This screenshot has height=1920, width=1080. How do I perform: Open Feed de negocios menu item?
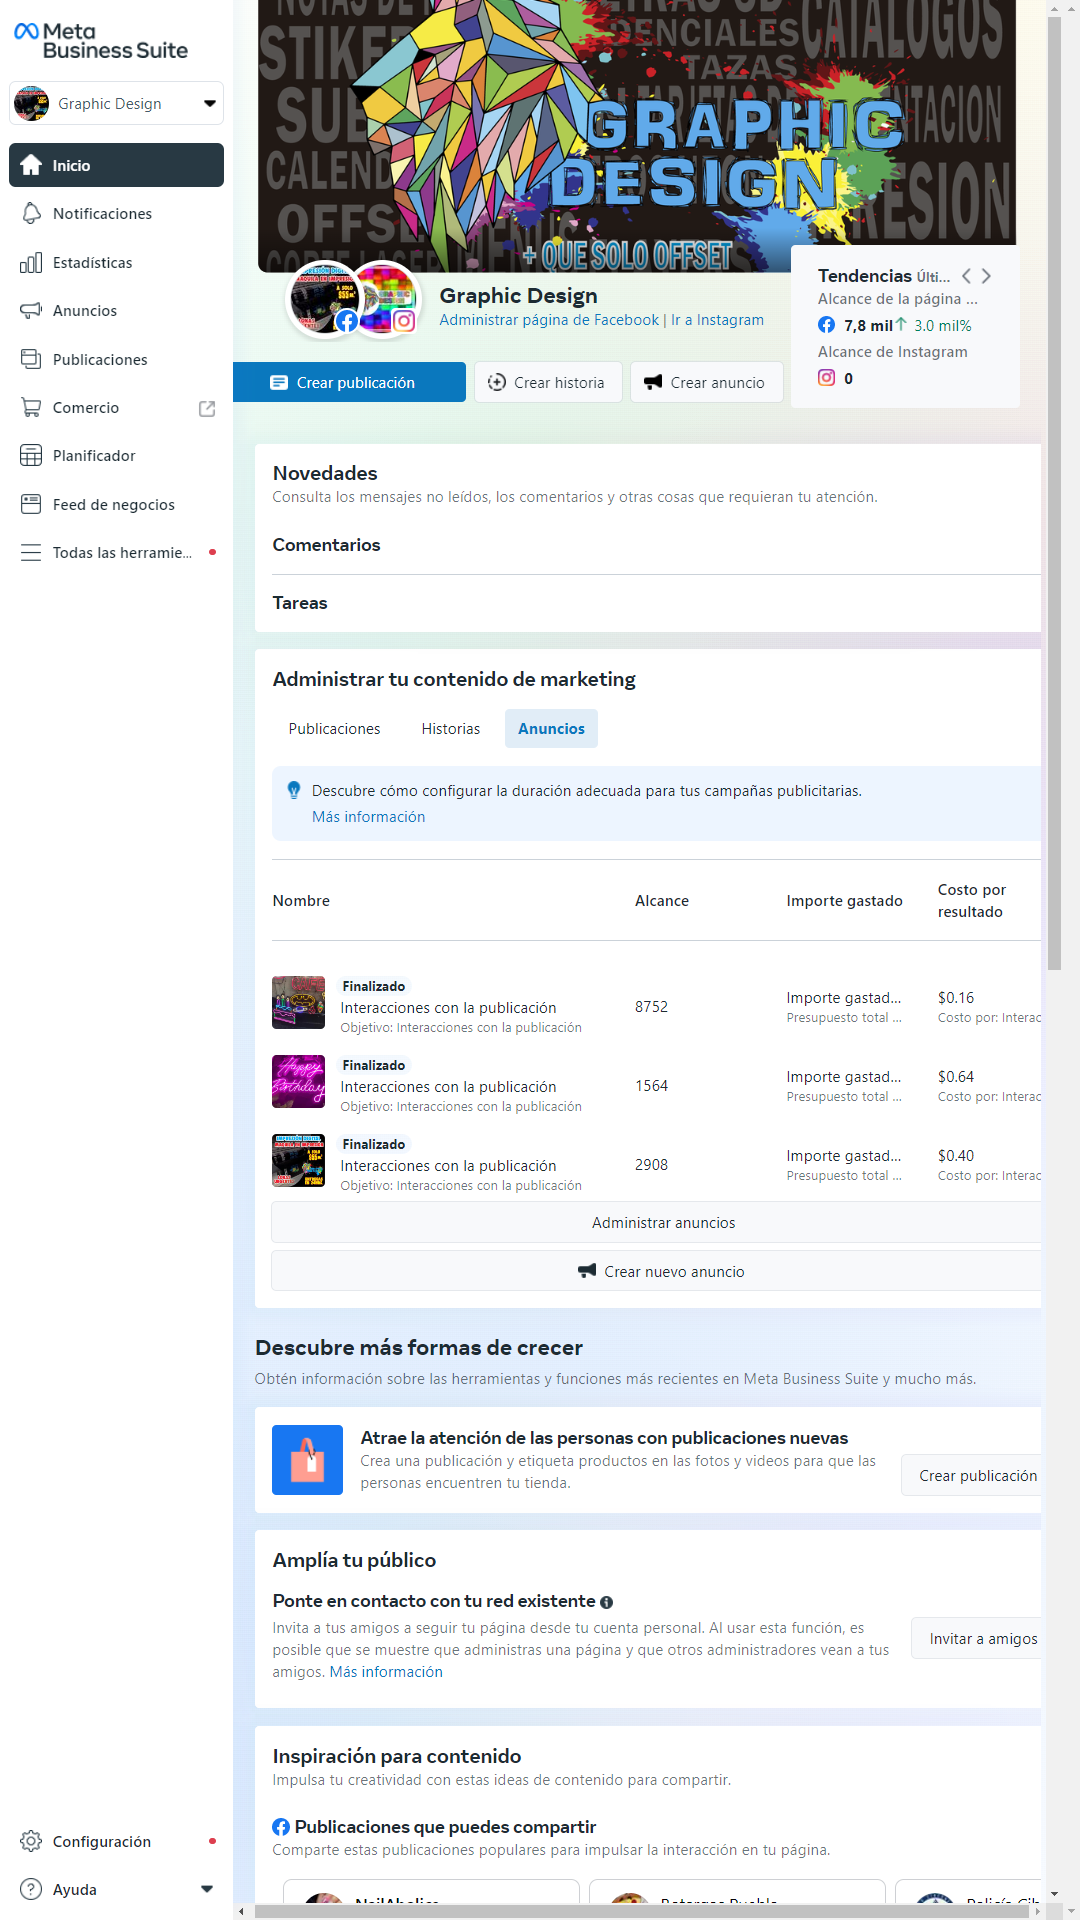pyautogui.click(x=116, y=504)
